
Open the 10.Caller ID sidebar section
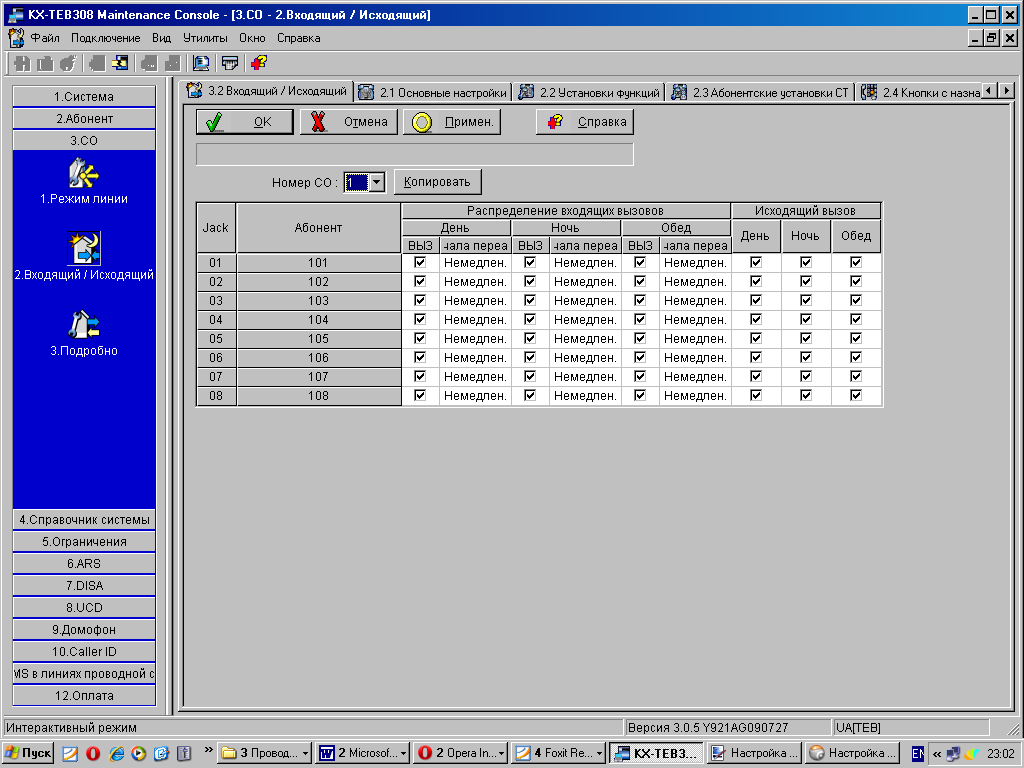click(84, 652)
